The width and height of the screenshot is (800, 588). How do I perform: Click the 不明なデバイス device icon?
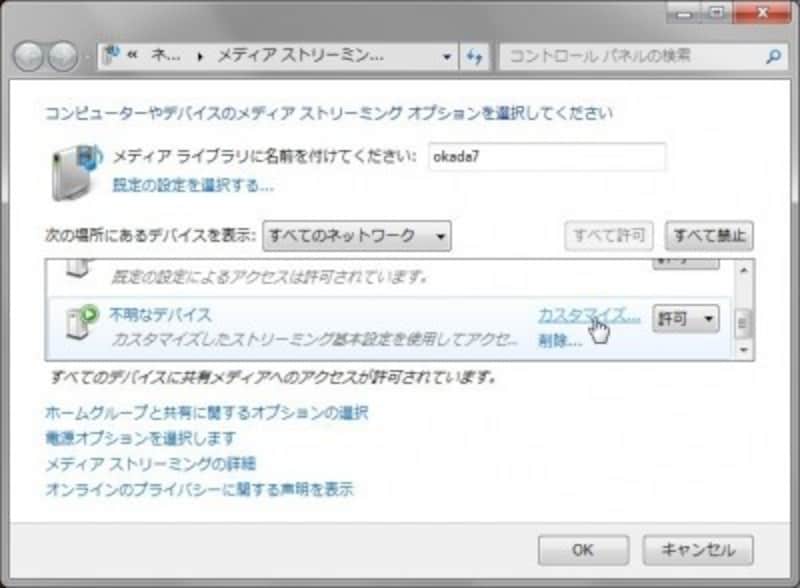[x=82, y=322]
